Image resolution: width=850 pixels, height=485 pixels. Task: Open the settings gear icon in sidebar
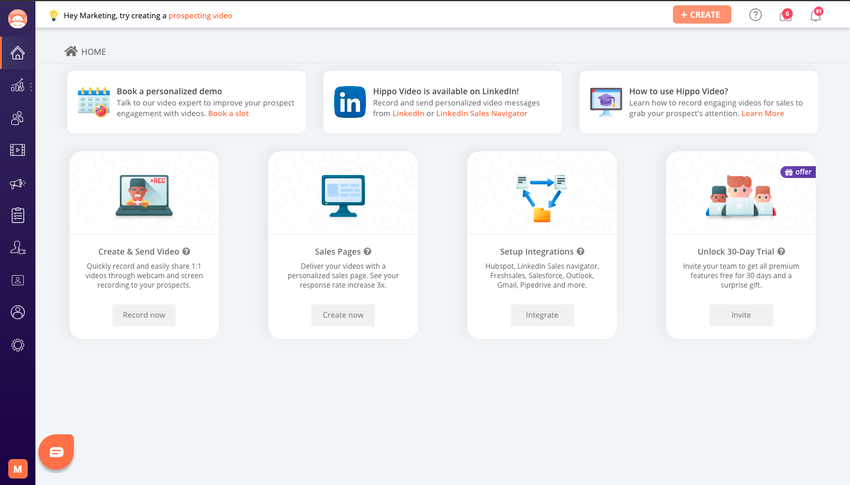click(17, 345)
